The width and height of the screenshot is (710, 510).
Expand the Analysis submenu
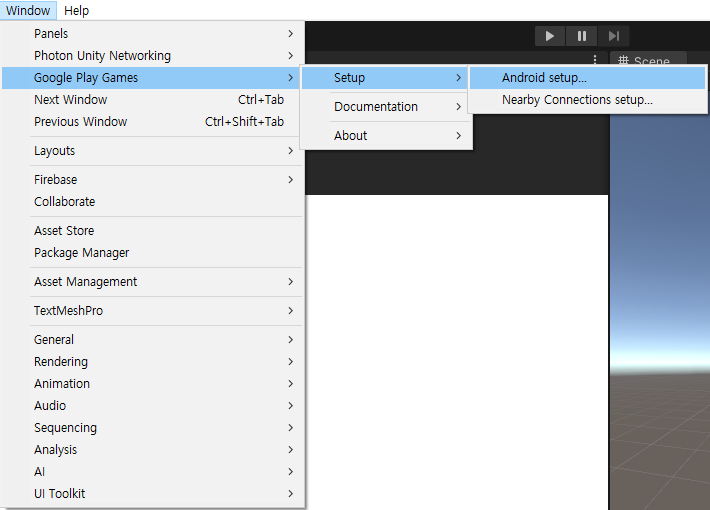pos(153,450)
